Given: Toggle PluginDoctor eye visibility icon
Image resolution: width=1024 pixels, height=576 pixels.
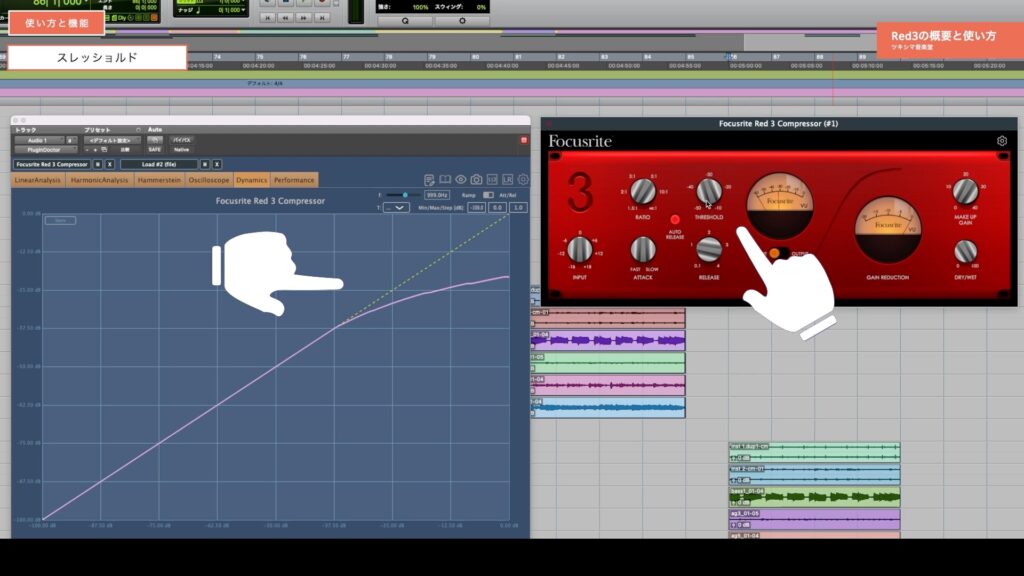Looking at the screenshot, I should coord(460,180).
